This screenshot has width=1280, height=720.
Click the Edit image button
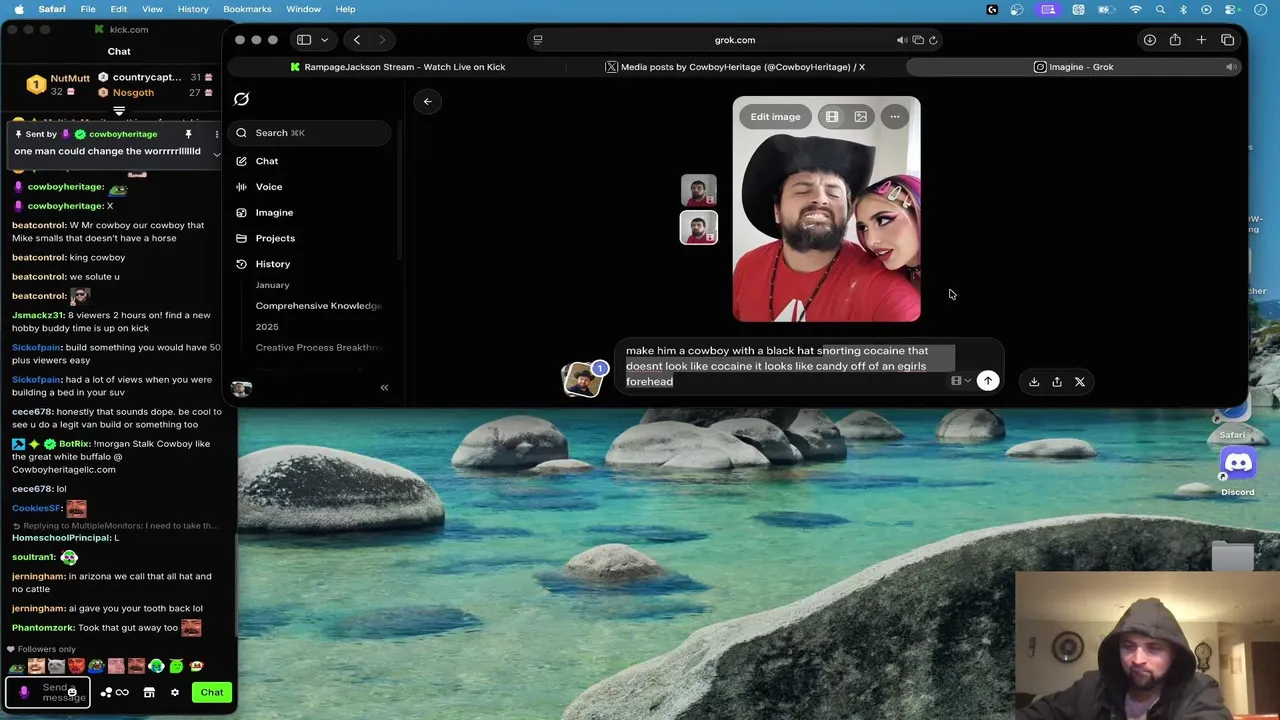pos(775,117)
